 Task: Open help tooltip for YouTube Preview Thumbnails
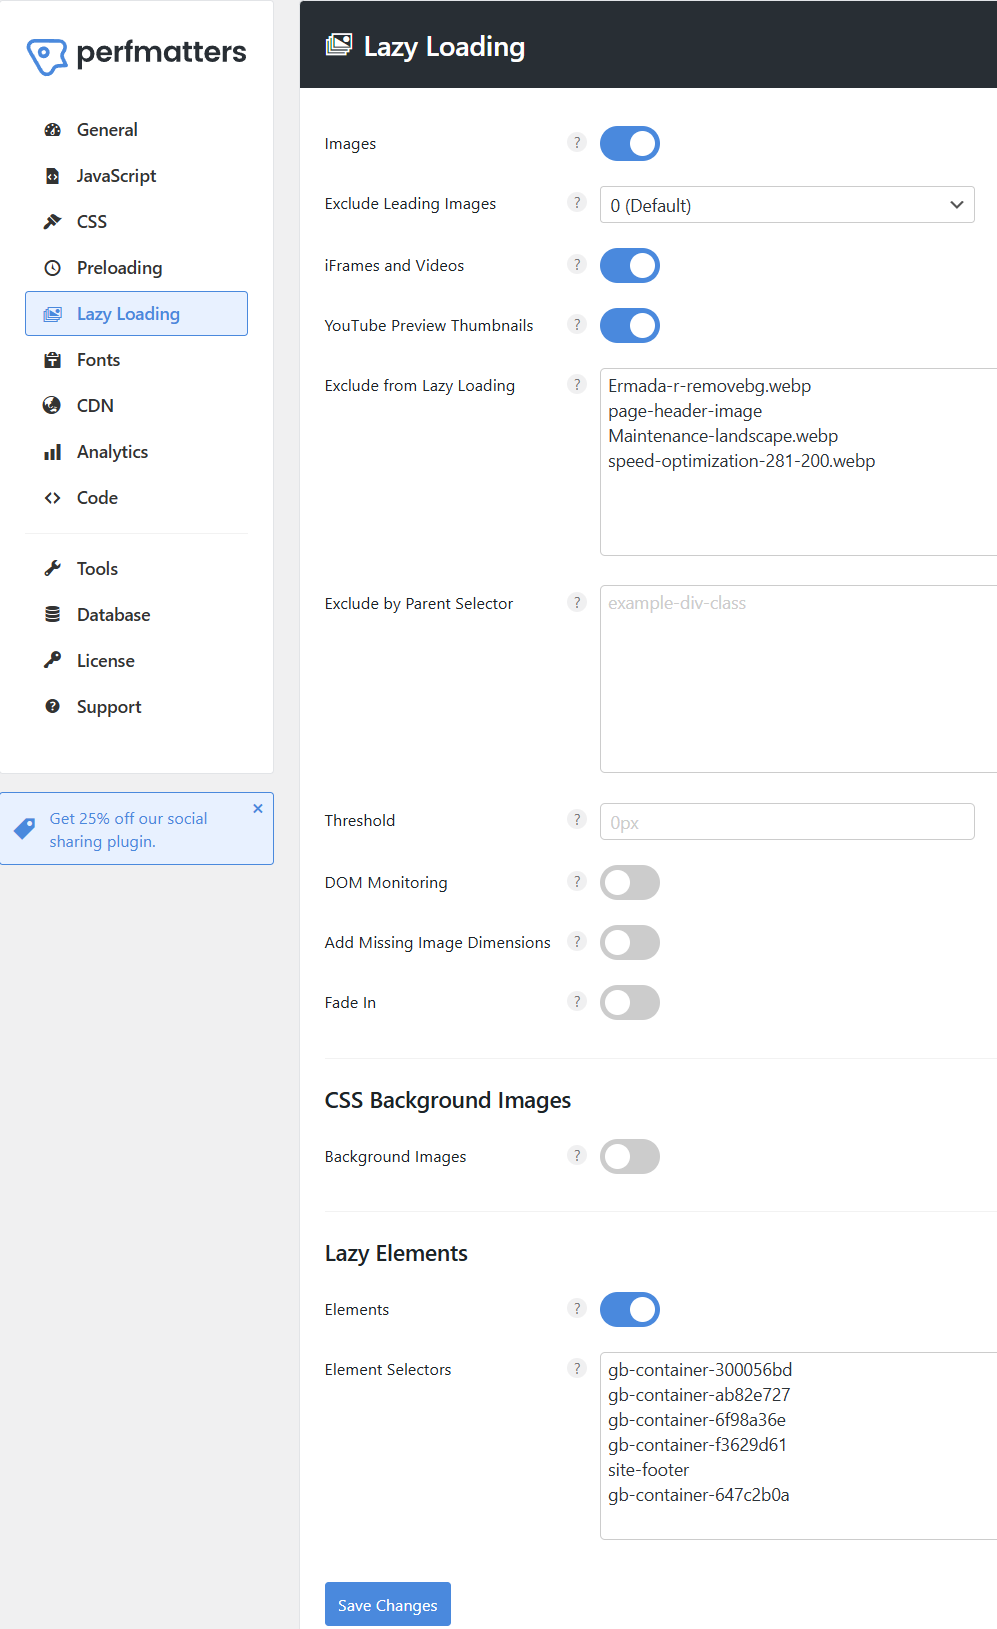[577, 325]
